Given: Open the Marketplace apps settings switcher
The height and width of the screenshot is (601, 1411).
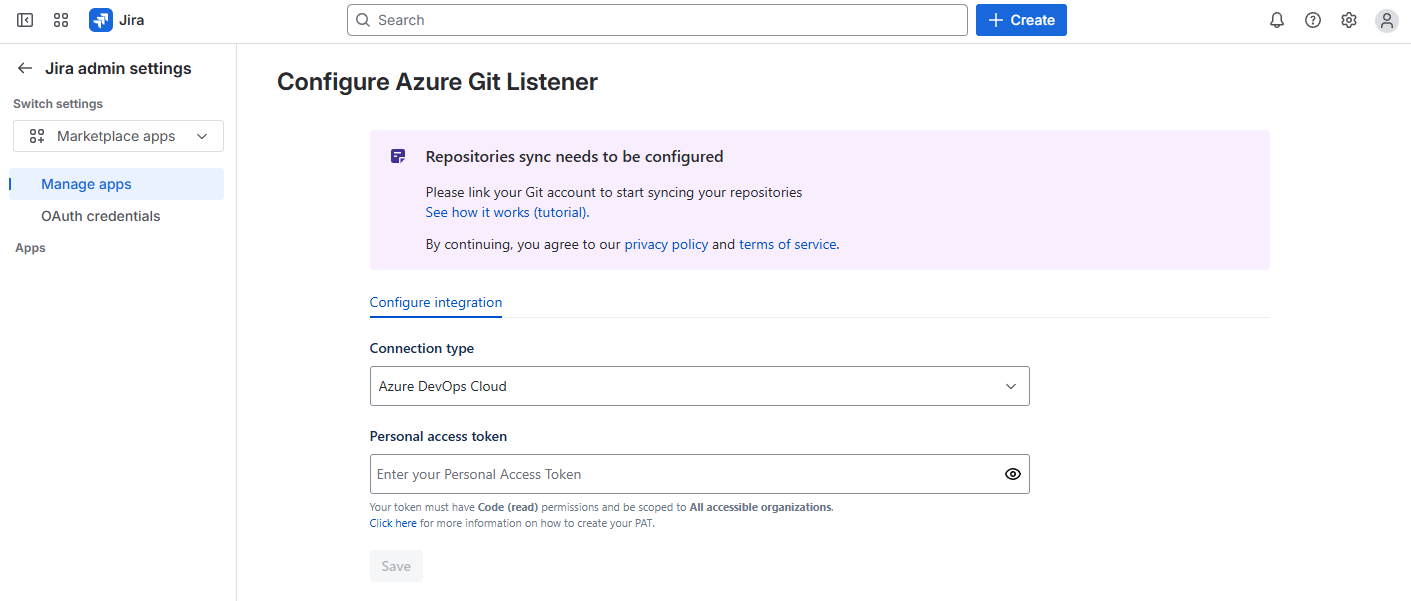Looking at the screenshot, I should click(118, 136).
